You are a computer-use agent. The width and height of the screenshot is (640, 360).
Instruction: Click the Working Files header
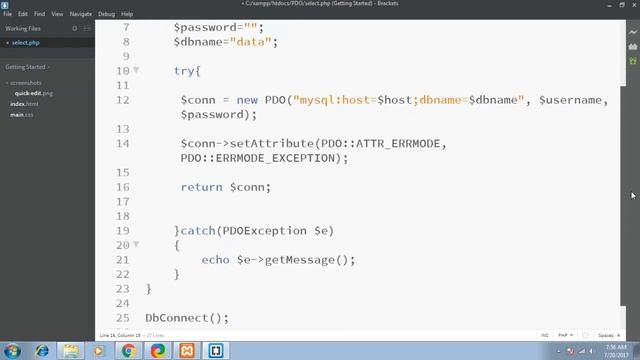tap(23, 29)
